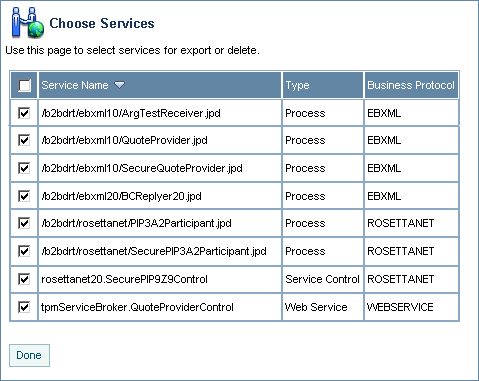Click the Choose Services page heading
479x381 pixels.
102,23
